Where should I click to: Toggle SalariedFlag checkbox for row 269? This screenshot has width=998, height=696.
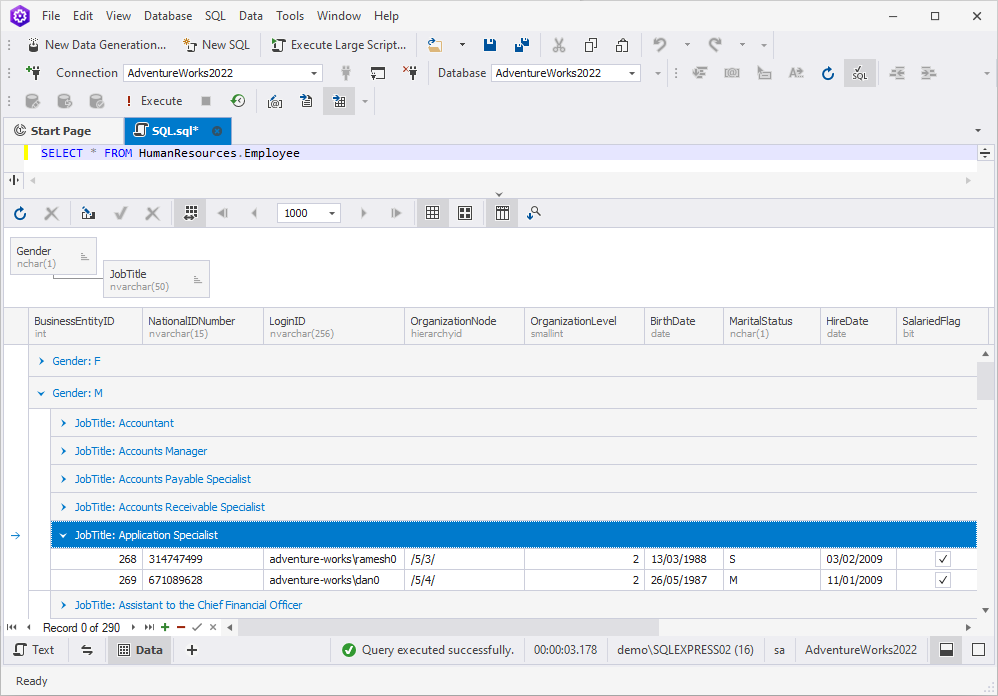(943, 580)
